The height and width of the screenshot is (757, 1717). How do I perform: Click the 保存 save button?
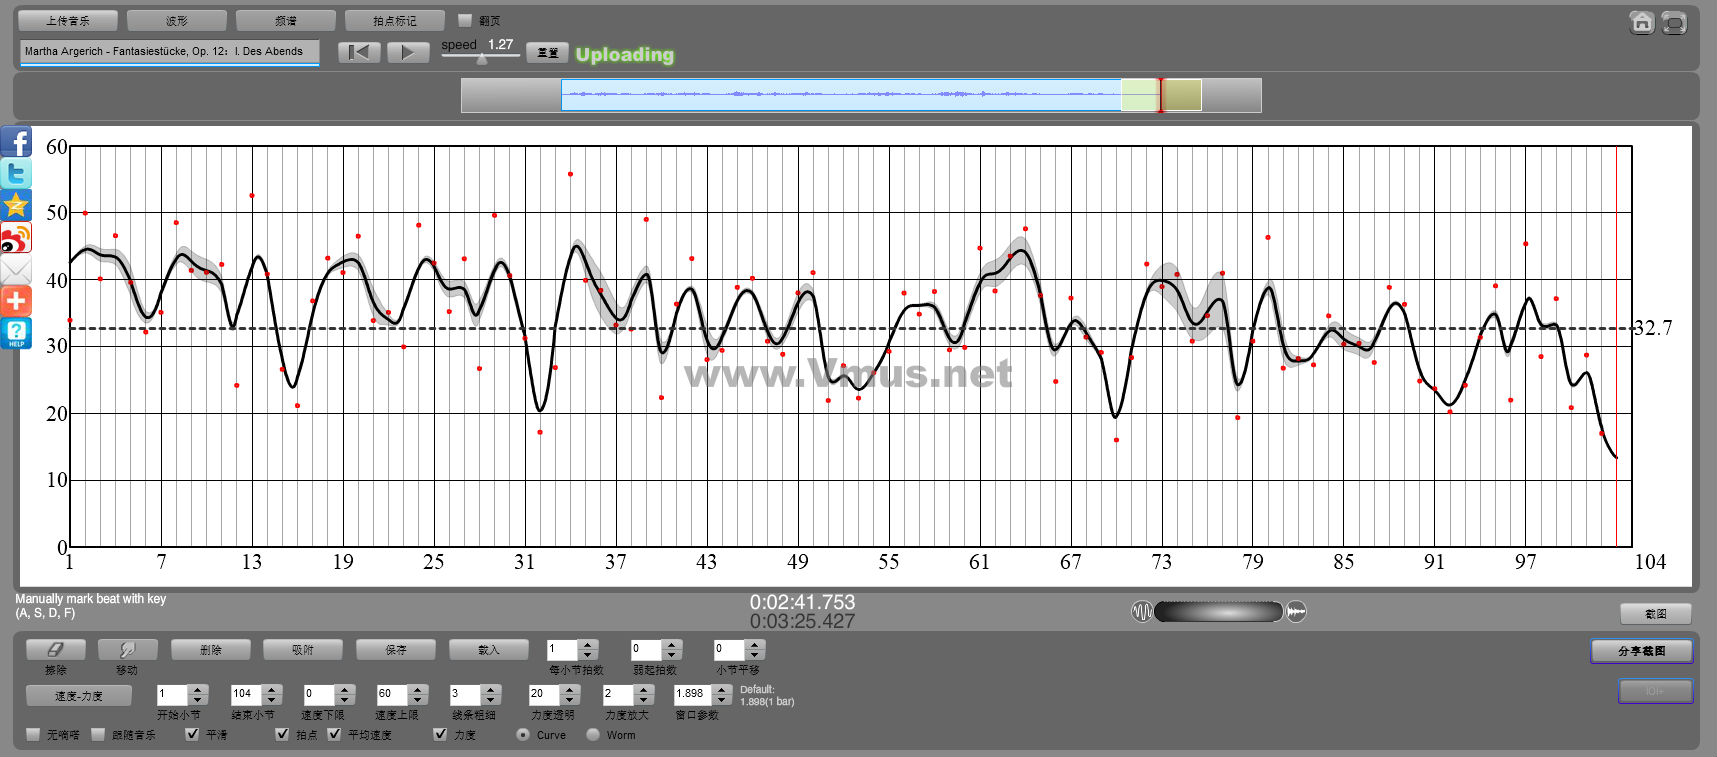click(396, 650)
